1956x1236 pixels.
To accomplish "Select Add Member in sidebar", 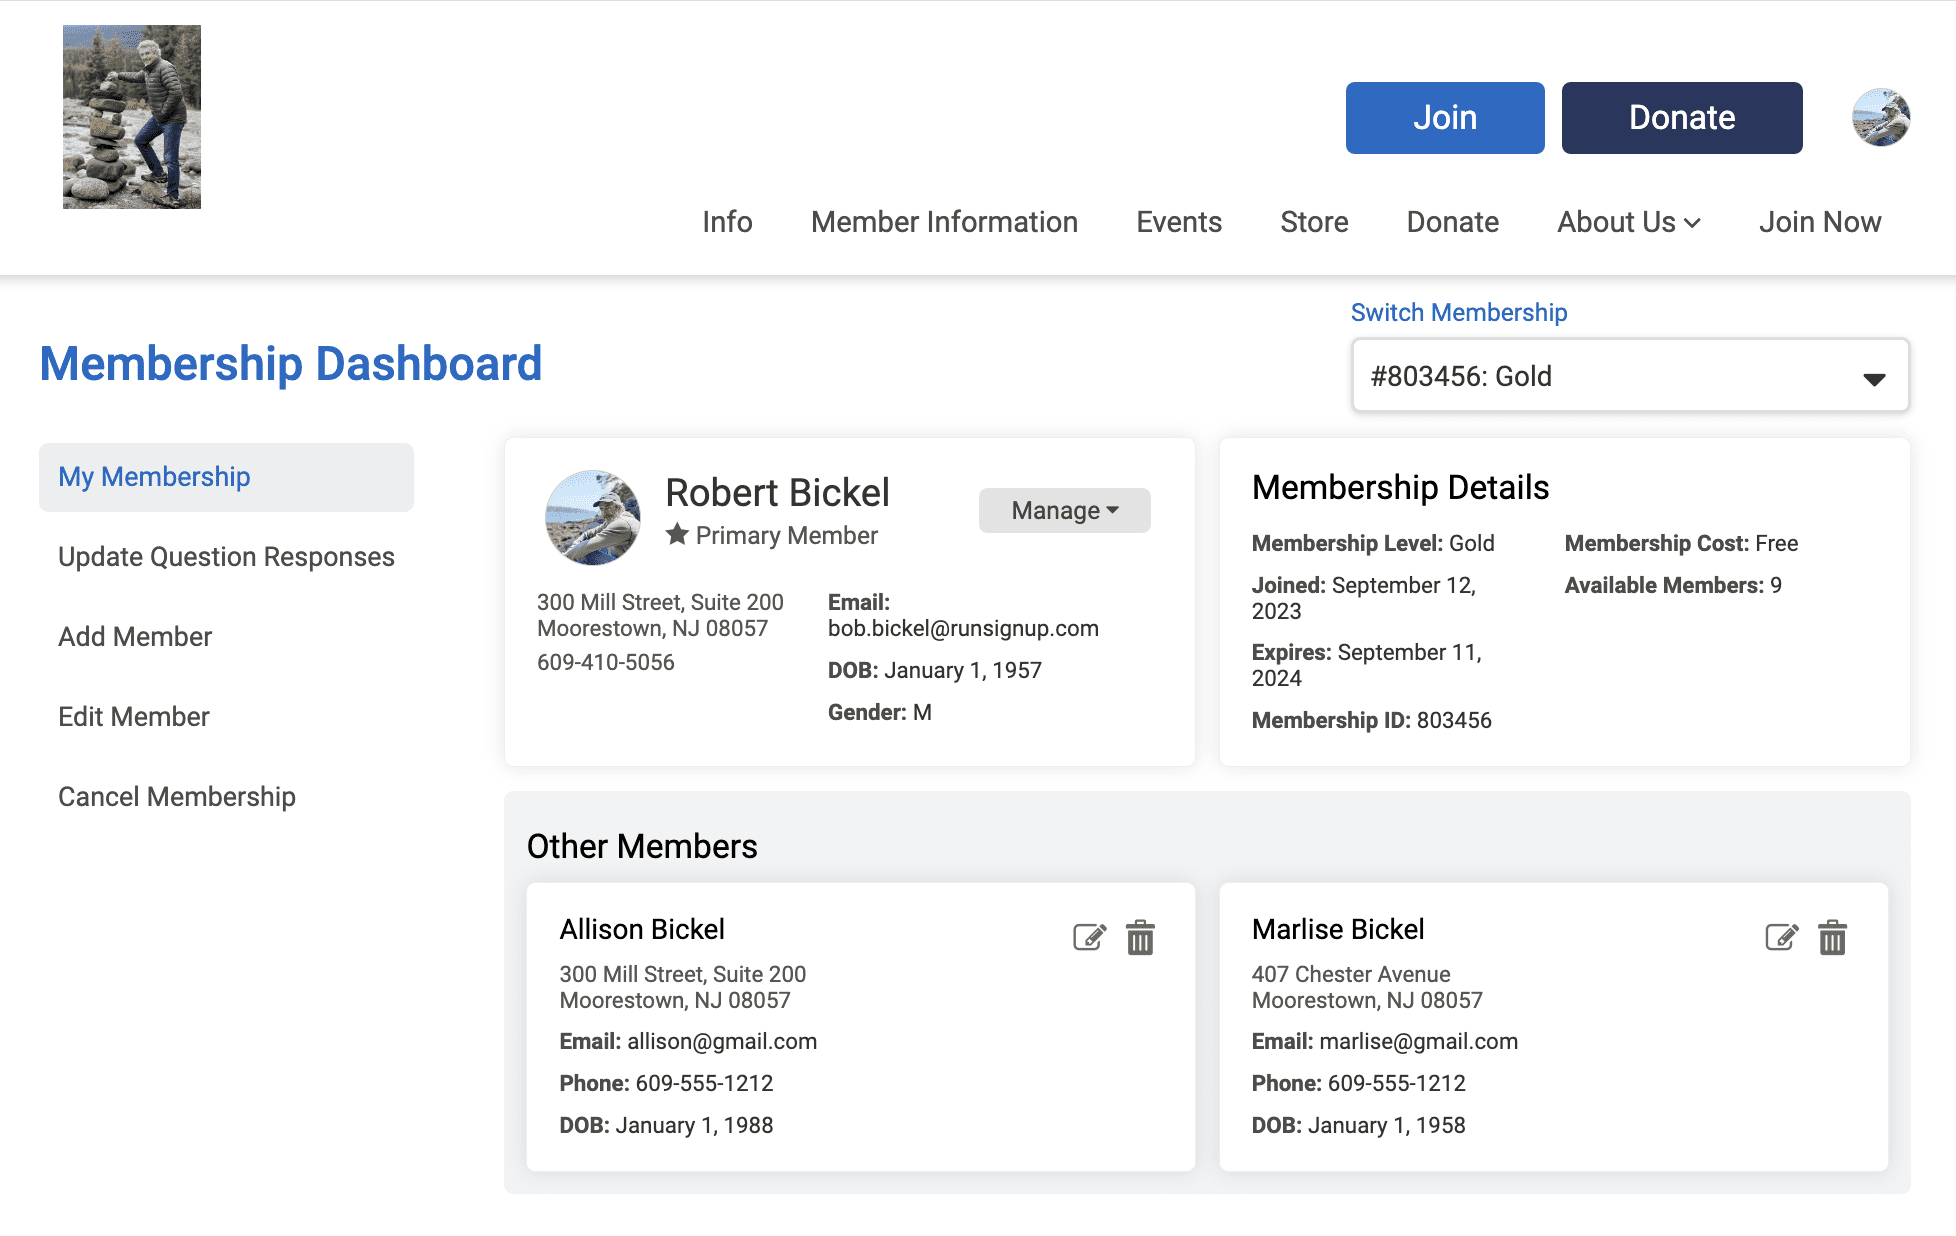I will click(x=135, y=637).
